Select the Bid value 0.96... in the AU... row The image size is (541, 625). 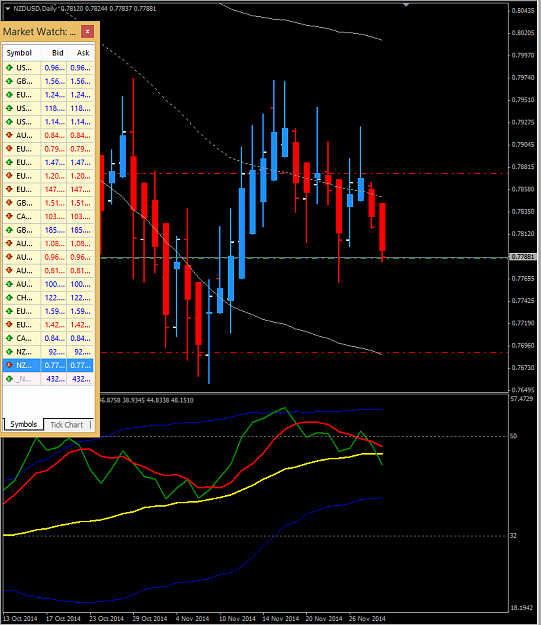point(54,257)
